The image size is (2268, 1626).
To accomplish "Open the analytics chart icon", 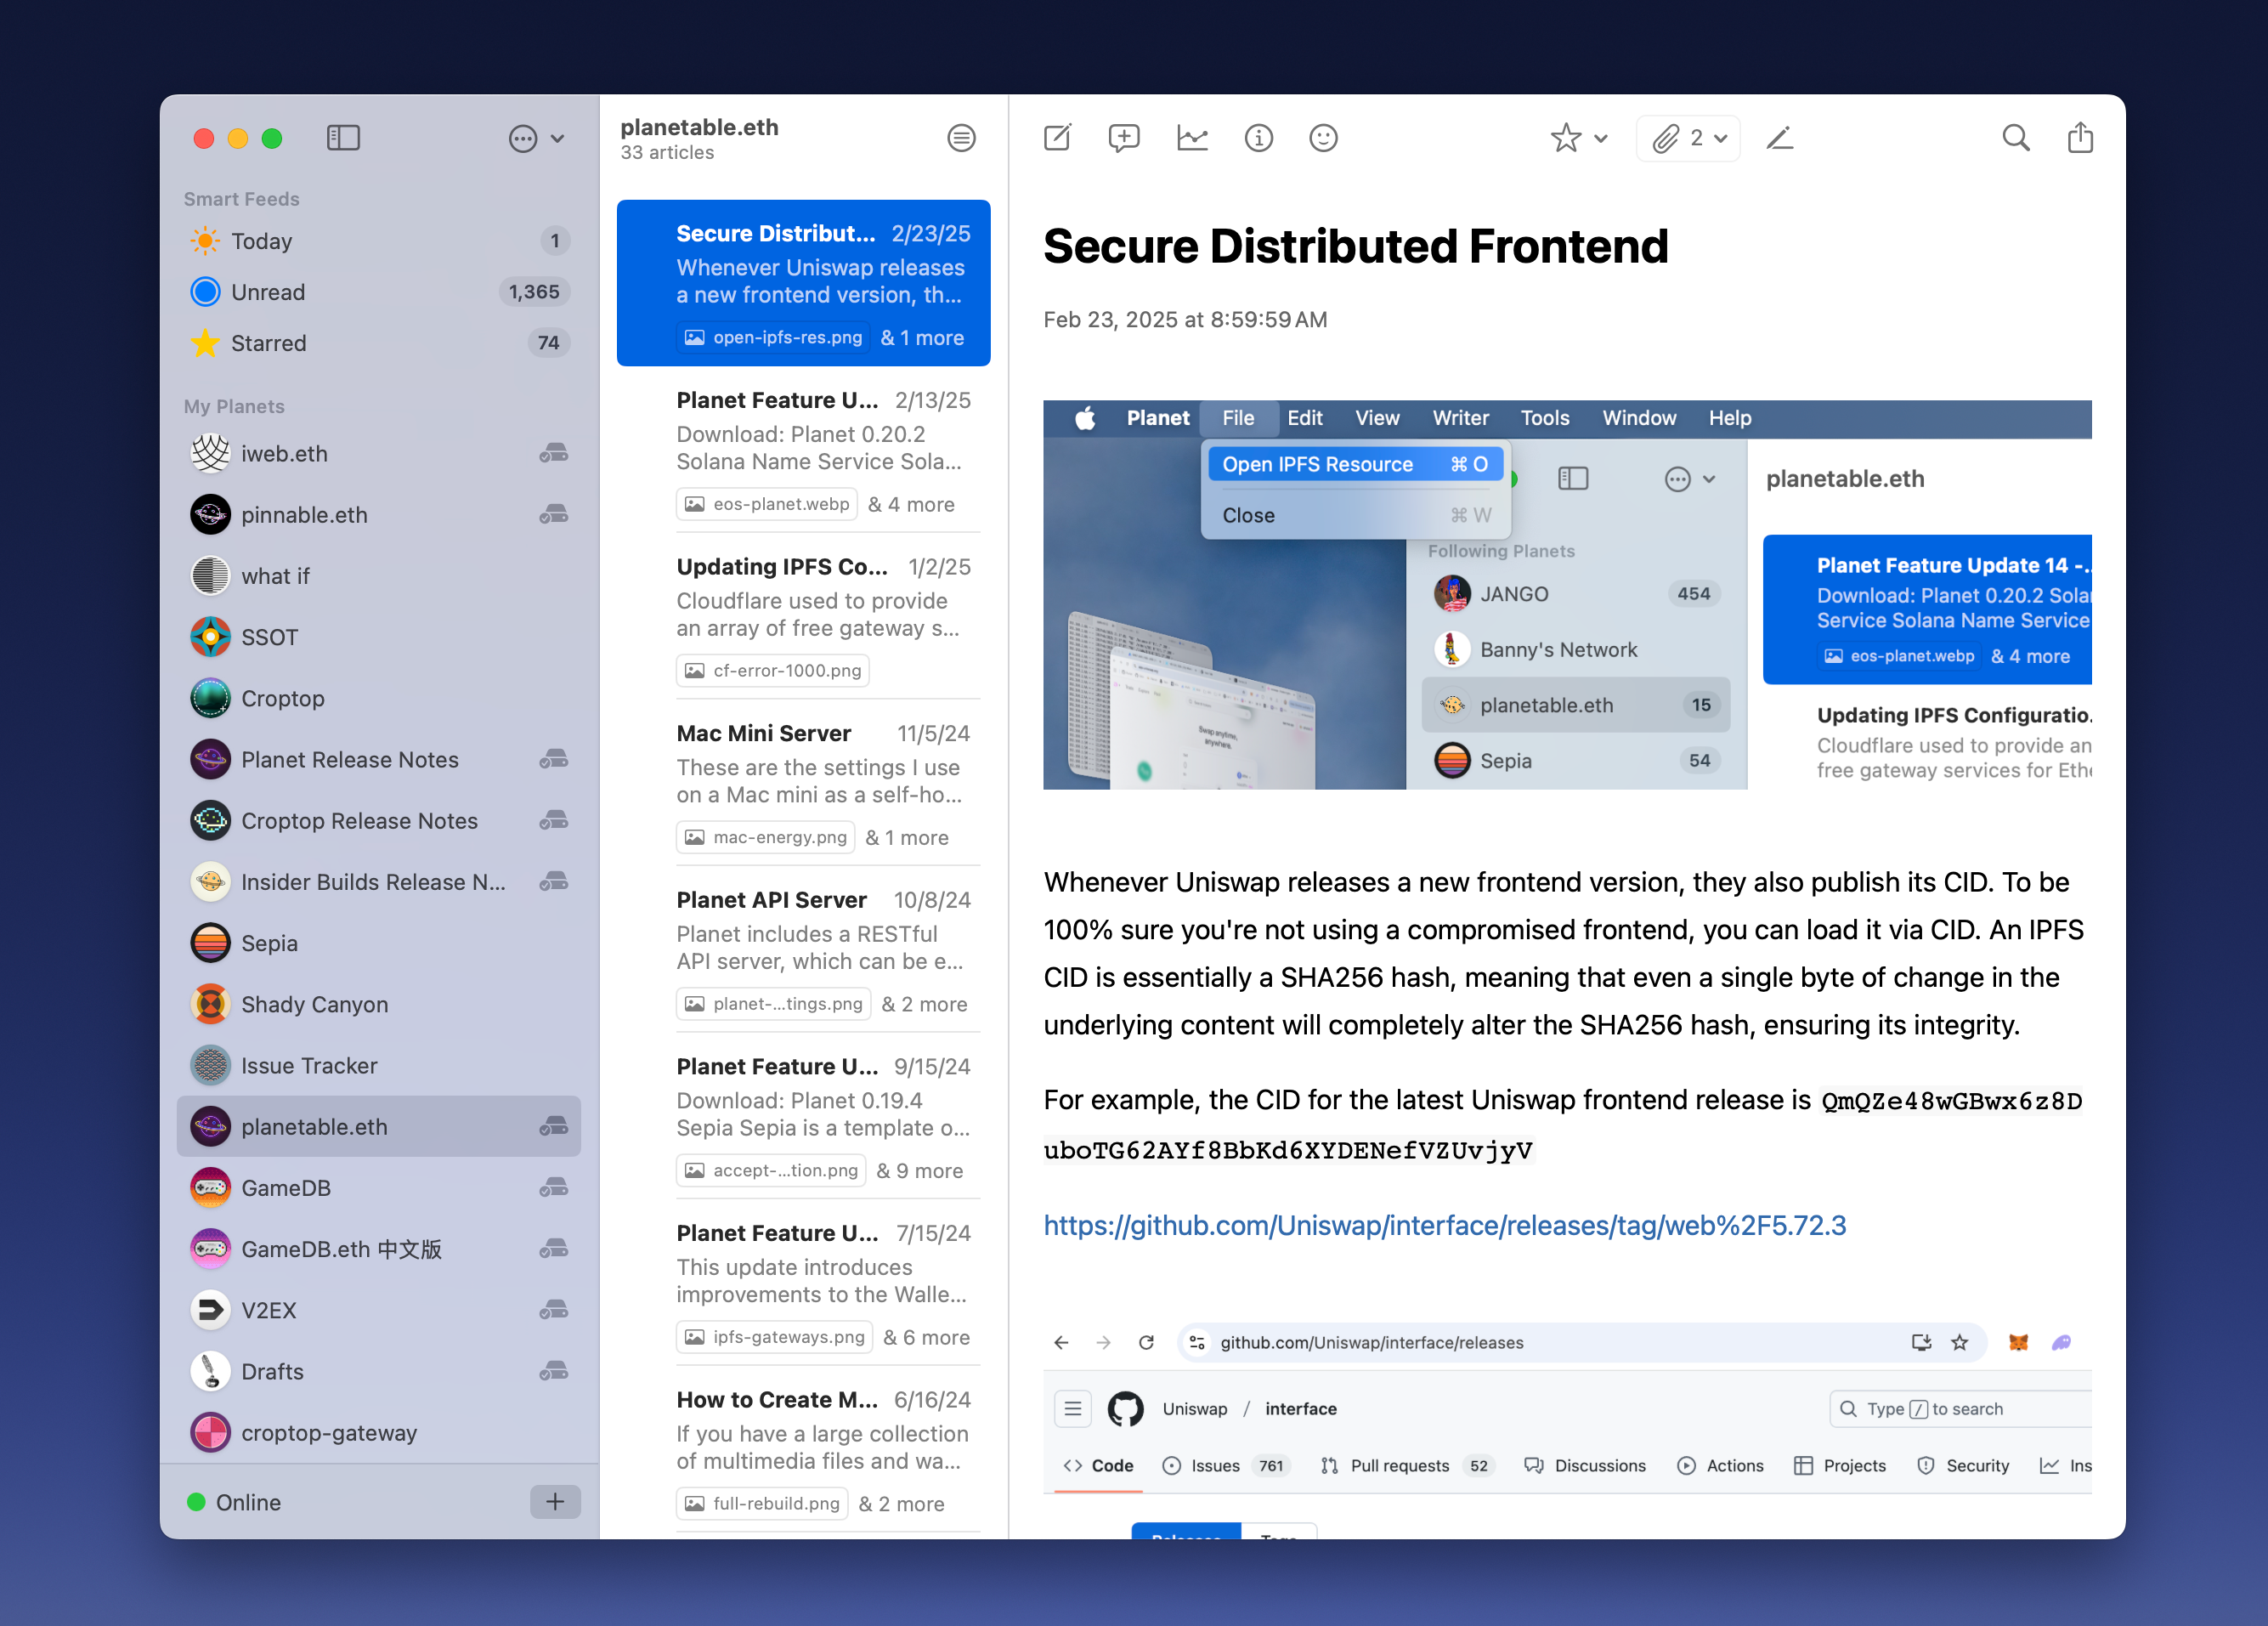I will 1192,138.
